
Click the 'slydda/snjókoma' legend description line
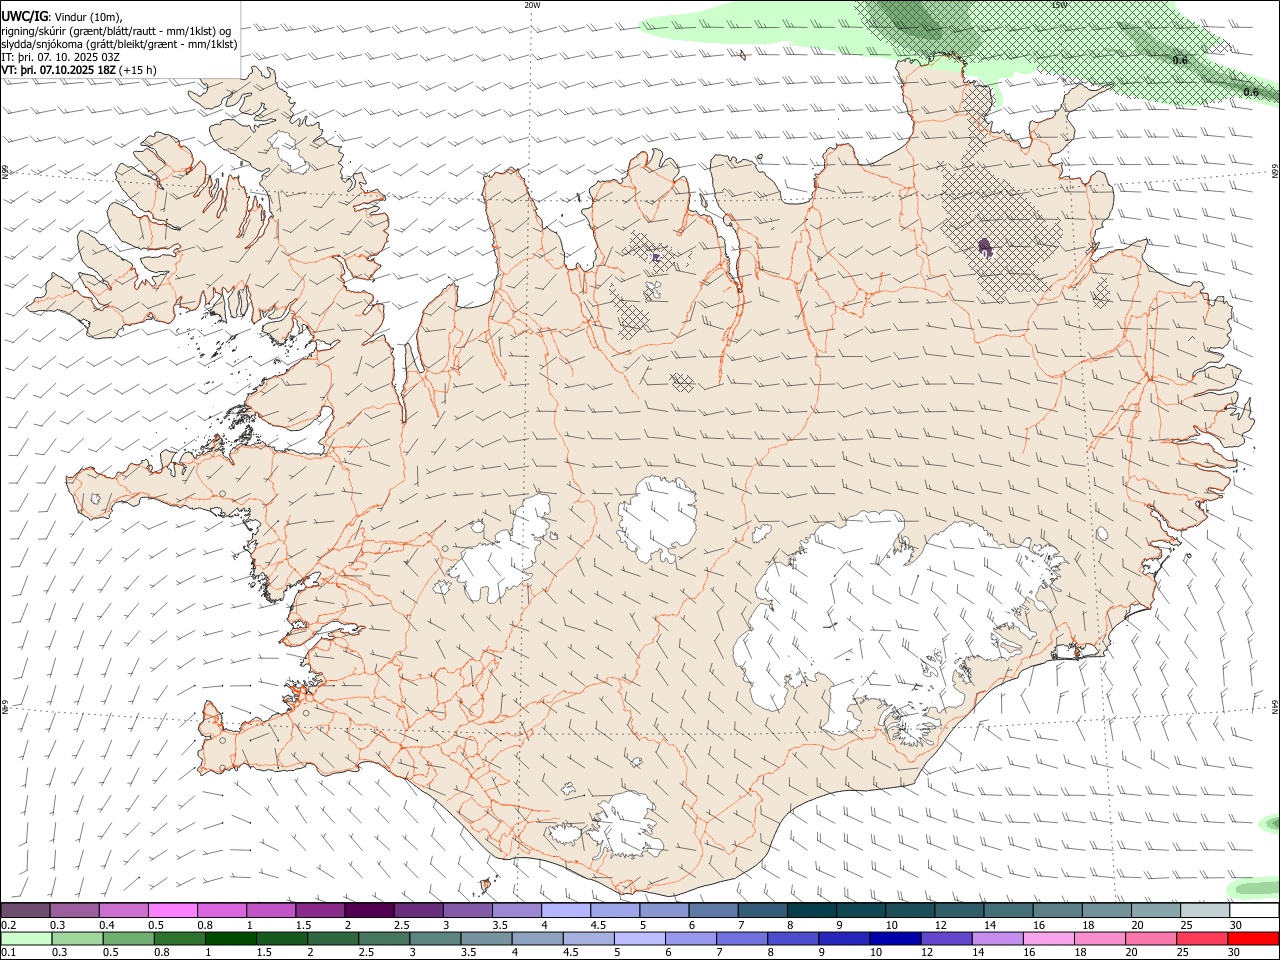(119, 44)
